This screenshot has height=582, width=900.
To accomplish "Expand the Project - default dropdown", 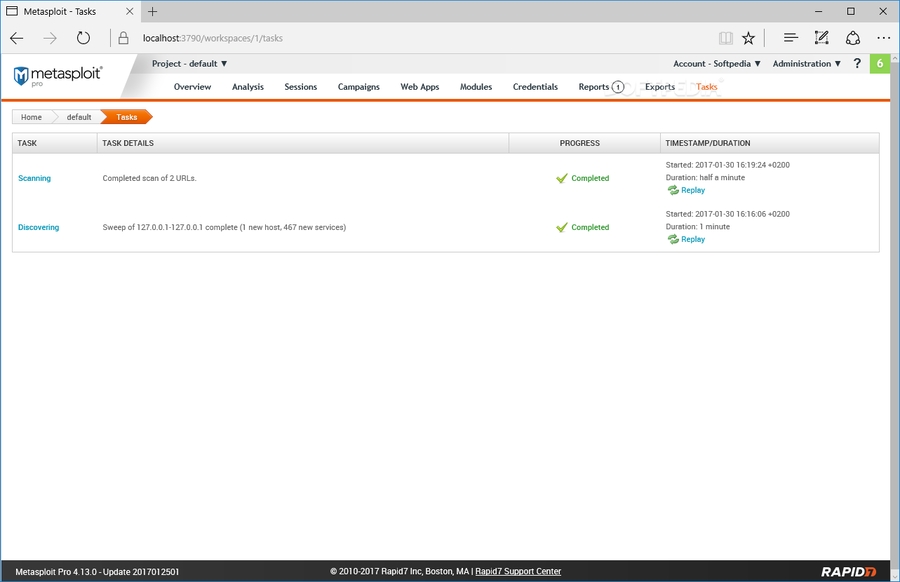I will pyautogui.click(x=190, y=64).
